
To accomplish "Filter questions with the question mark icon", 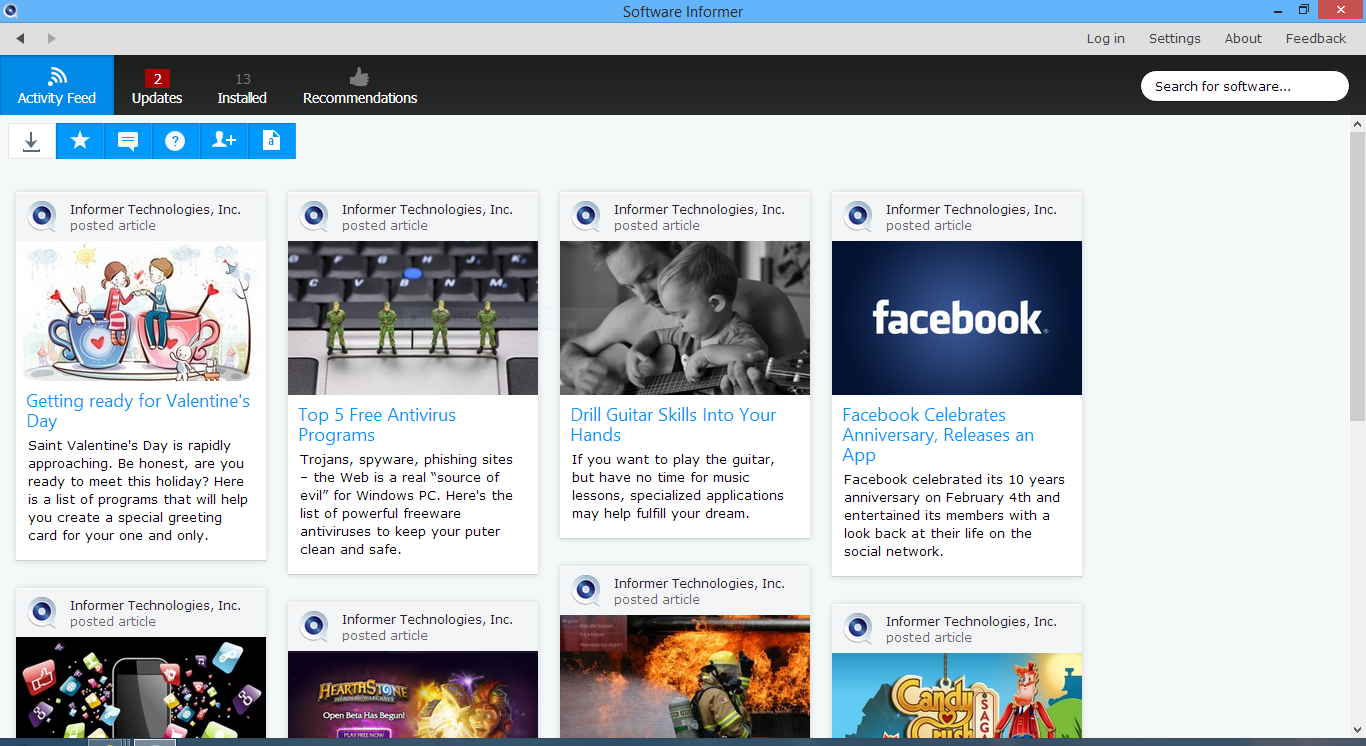I will pyautogui.click(x=175, y=140).
